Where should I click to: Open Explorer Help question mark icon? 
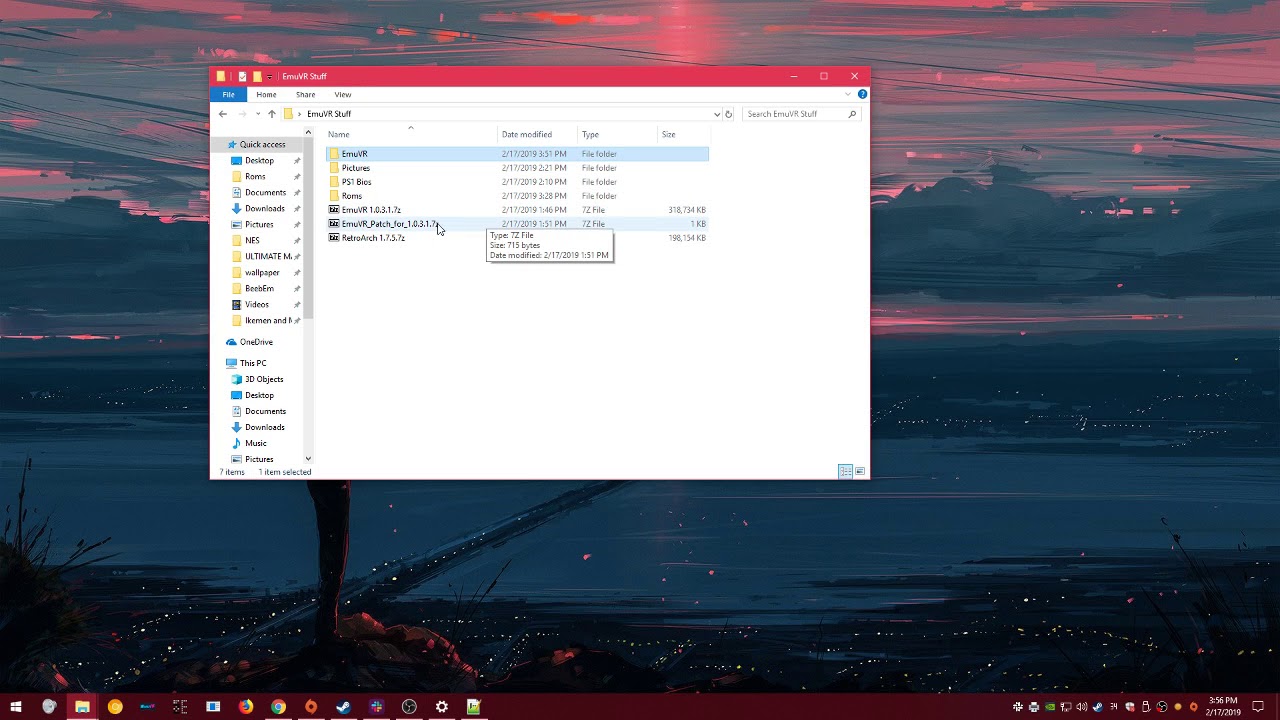[862, 94]
